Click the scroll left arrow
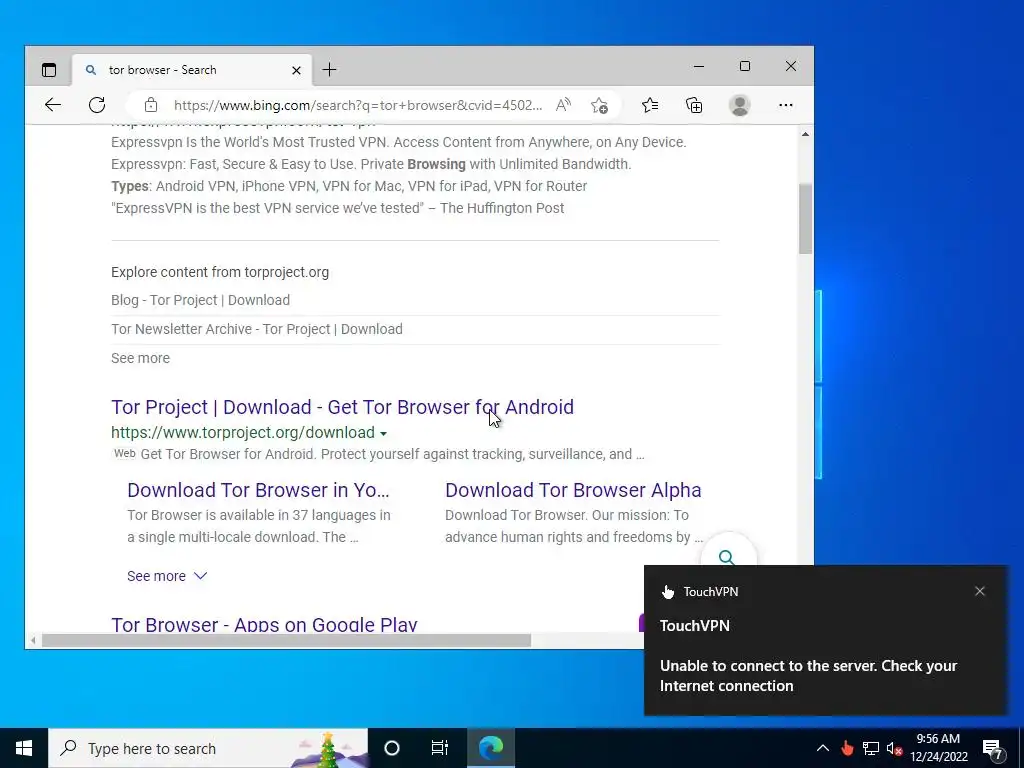This screenshot has height=768, width=1024. coord(33,641)
